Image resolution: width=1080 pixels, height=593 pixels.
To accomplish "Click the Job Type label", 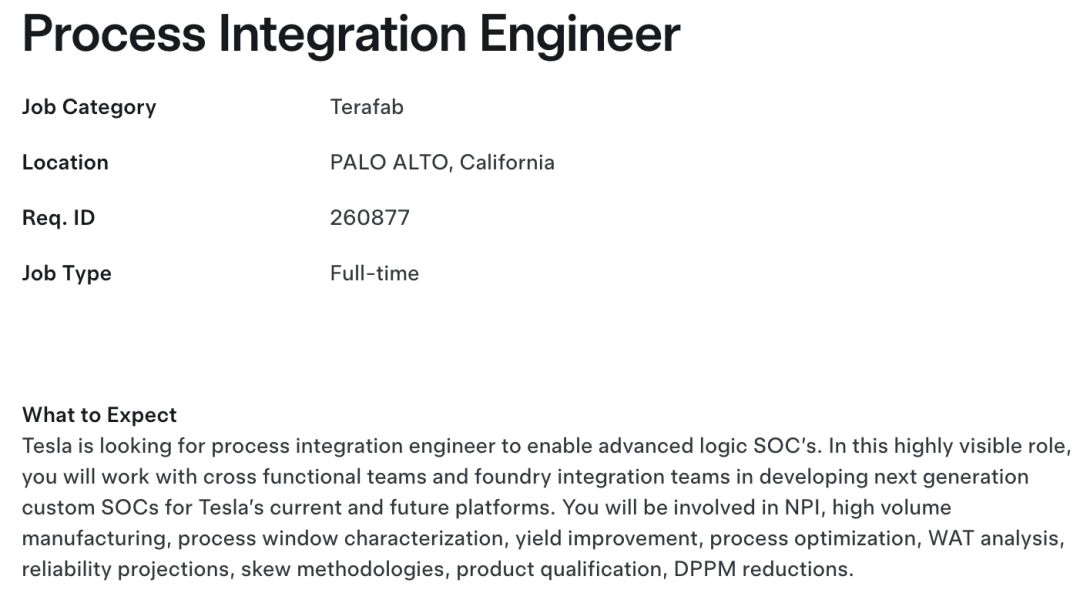I will [x=66, y=273].
